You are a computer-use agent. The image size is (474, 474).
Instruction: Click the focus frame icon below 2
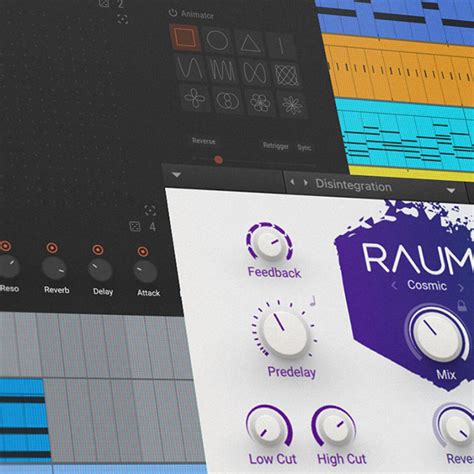[122, 19]
